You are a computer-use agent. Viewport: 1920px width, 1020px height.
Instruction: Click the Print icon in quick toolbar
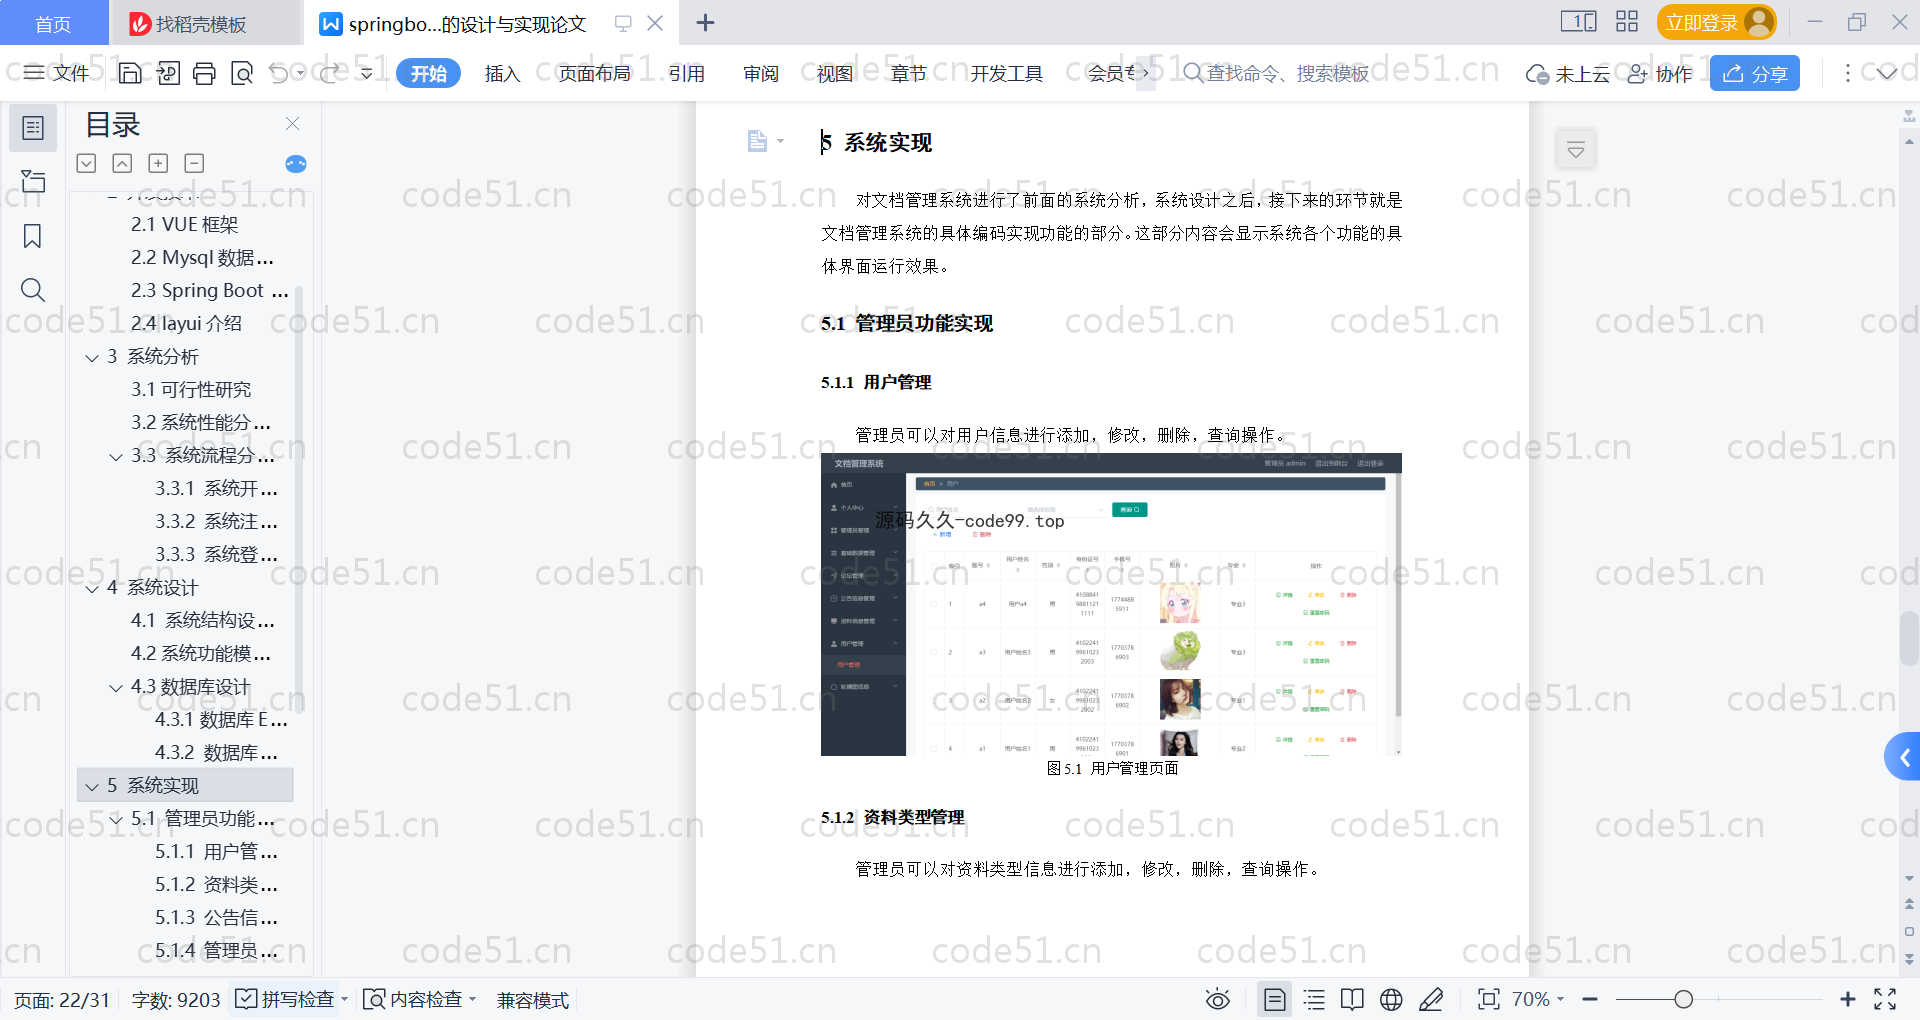tap(204, 73)
